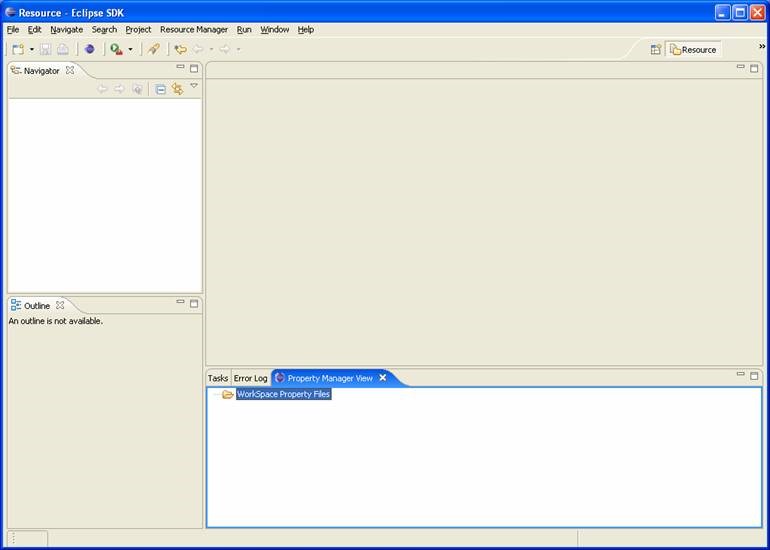Click the Eclipse logo in title bar
770x550 pixels.
(x=10, y=12)
